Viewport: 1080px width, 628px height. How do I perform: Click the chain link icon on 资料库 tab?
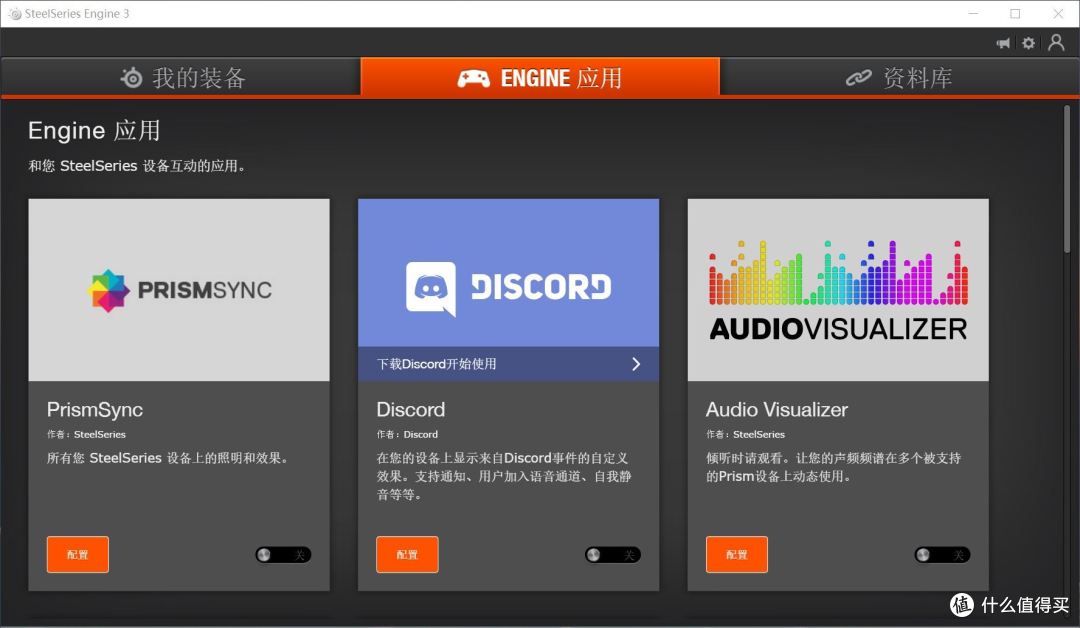pyautogui.click(x=858, y=78)
